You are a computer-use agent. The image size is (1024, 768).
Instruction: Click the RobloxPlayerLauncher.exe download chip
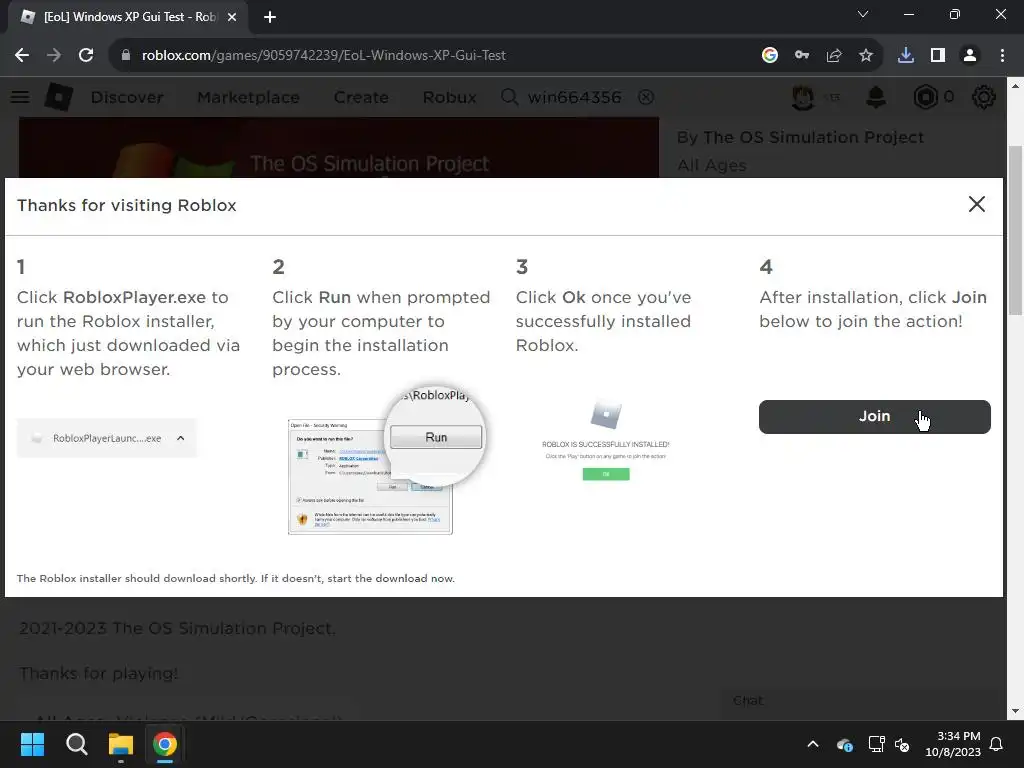click(106, 438)
